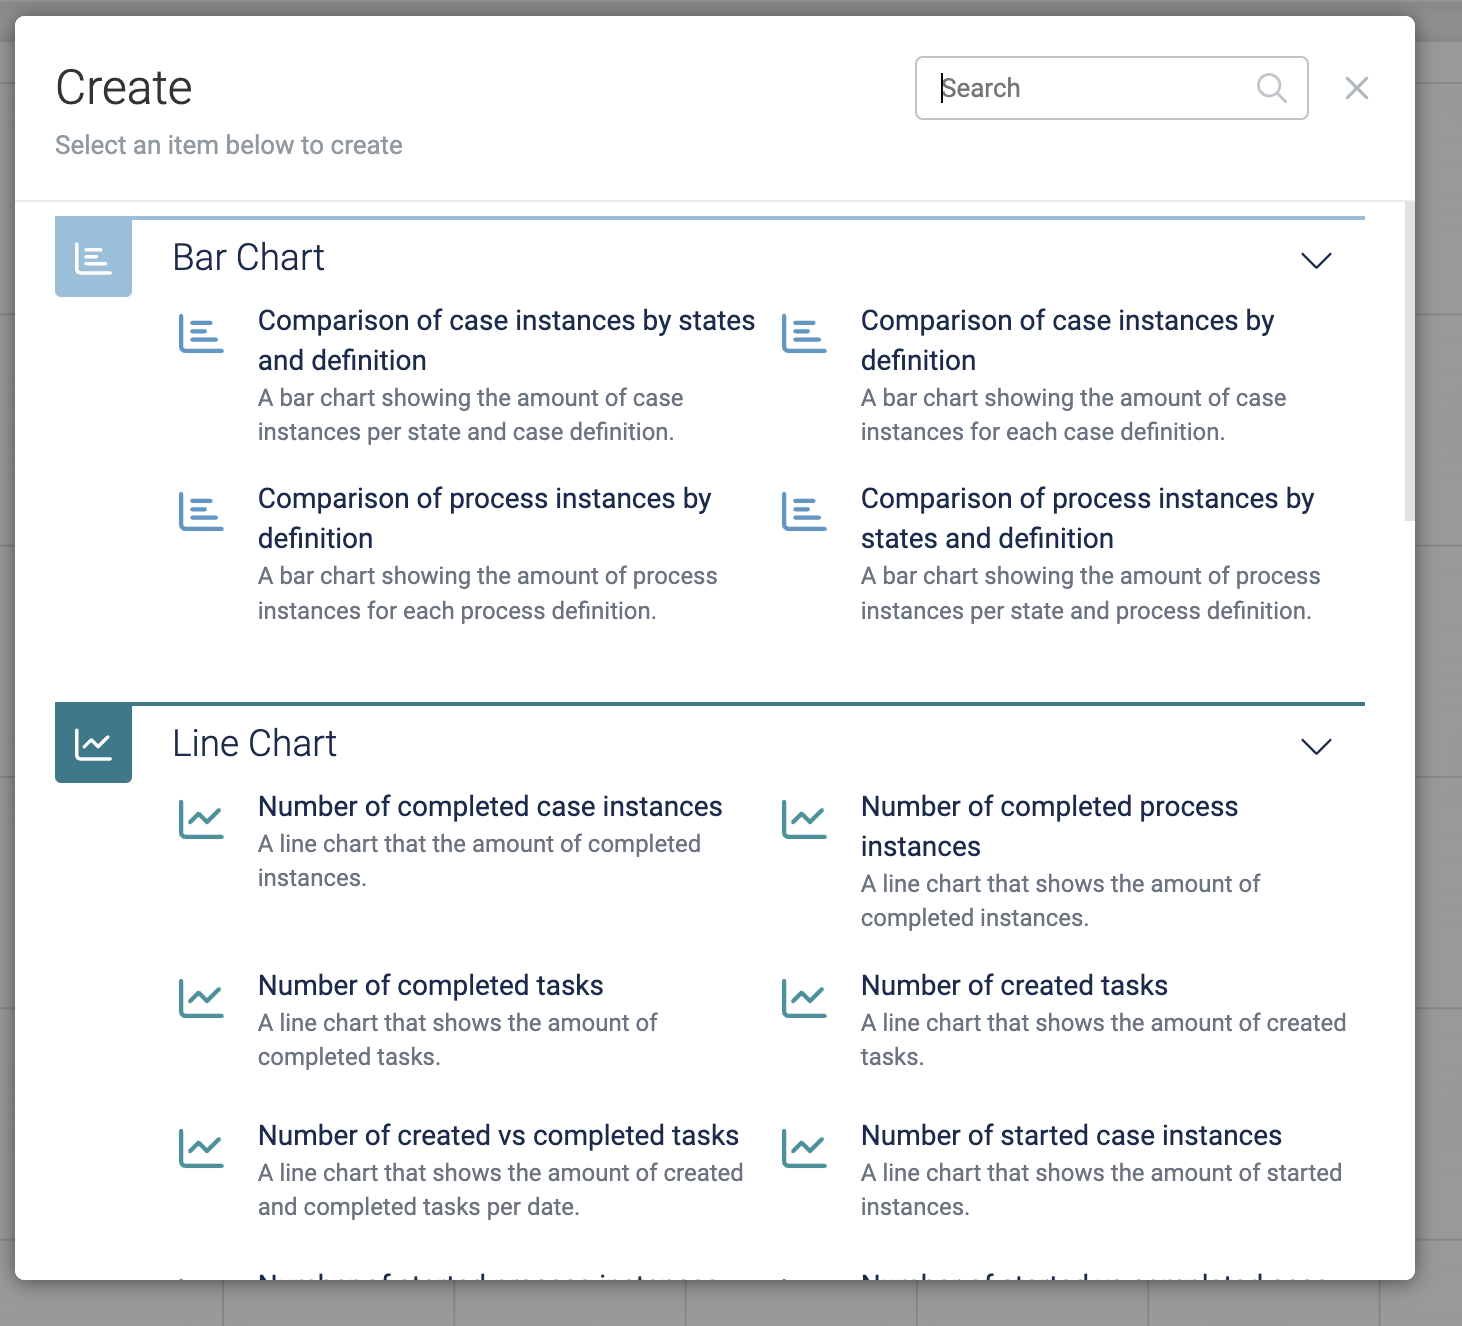Screen dimensions: 1462x1326
Task: Click the bar chart icon for Comparison of process instances by definition
Action: pyautogui.click(x=200, y=512)
